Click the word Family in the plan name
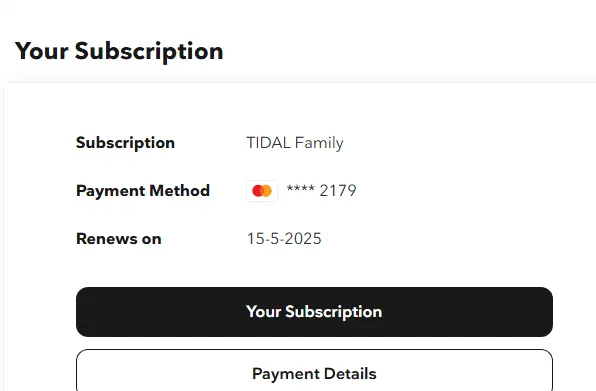Image resolution: width=596 pixels, height=391 pixels. [x=319, y=144]
